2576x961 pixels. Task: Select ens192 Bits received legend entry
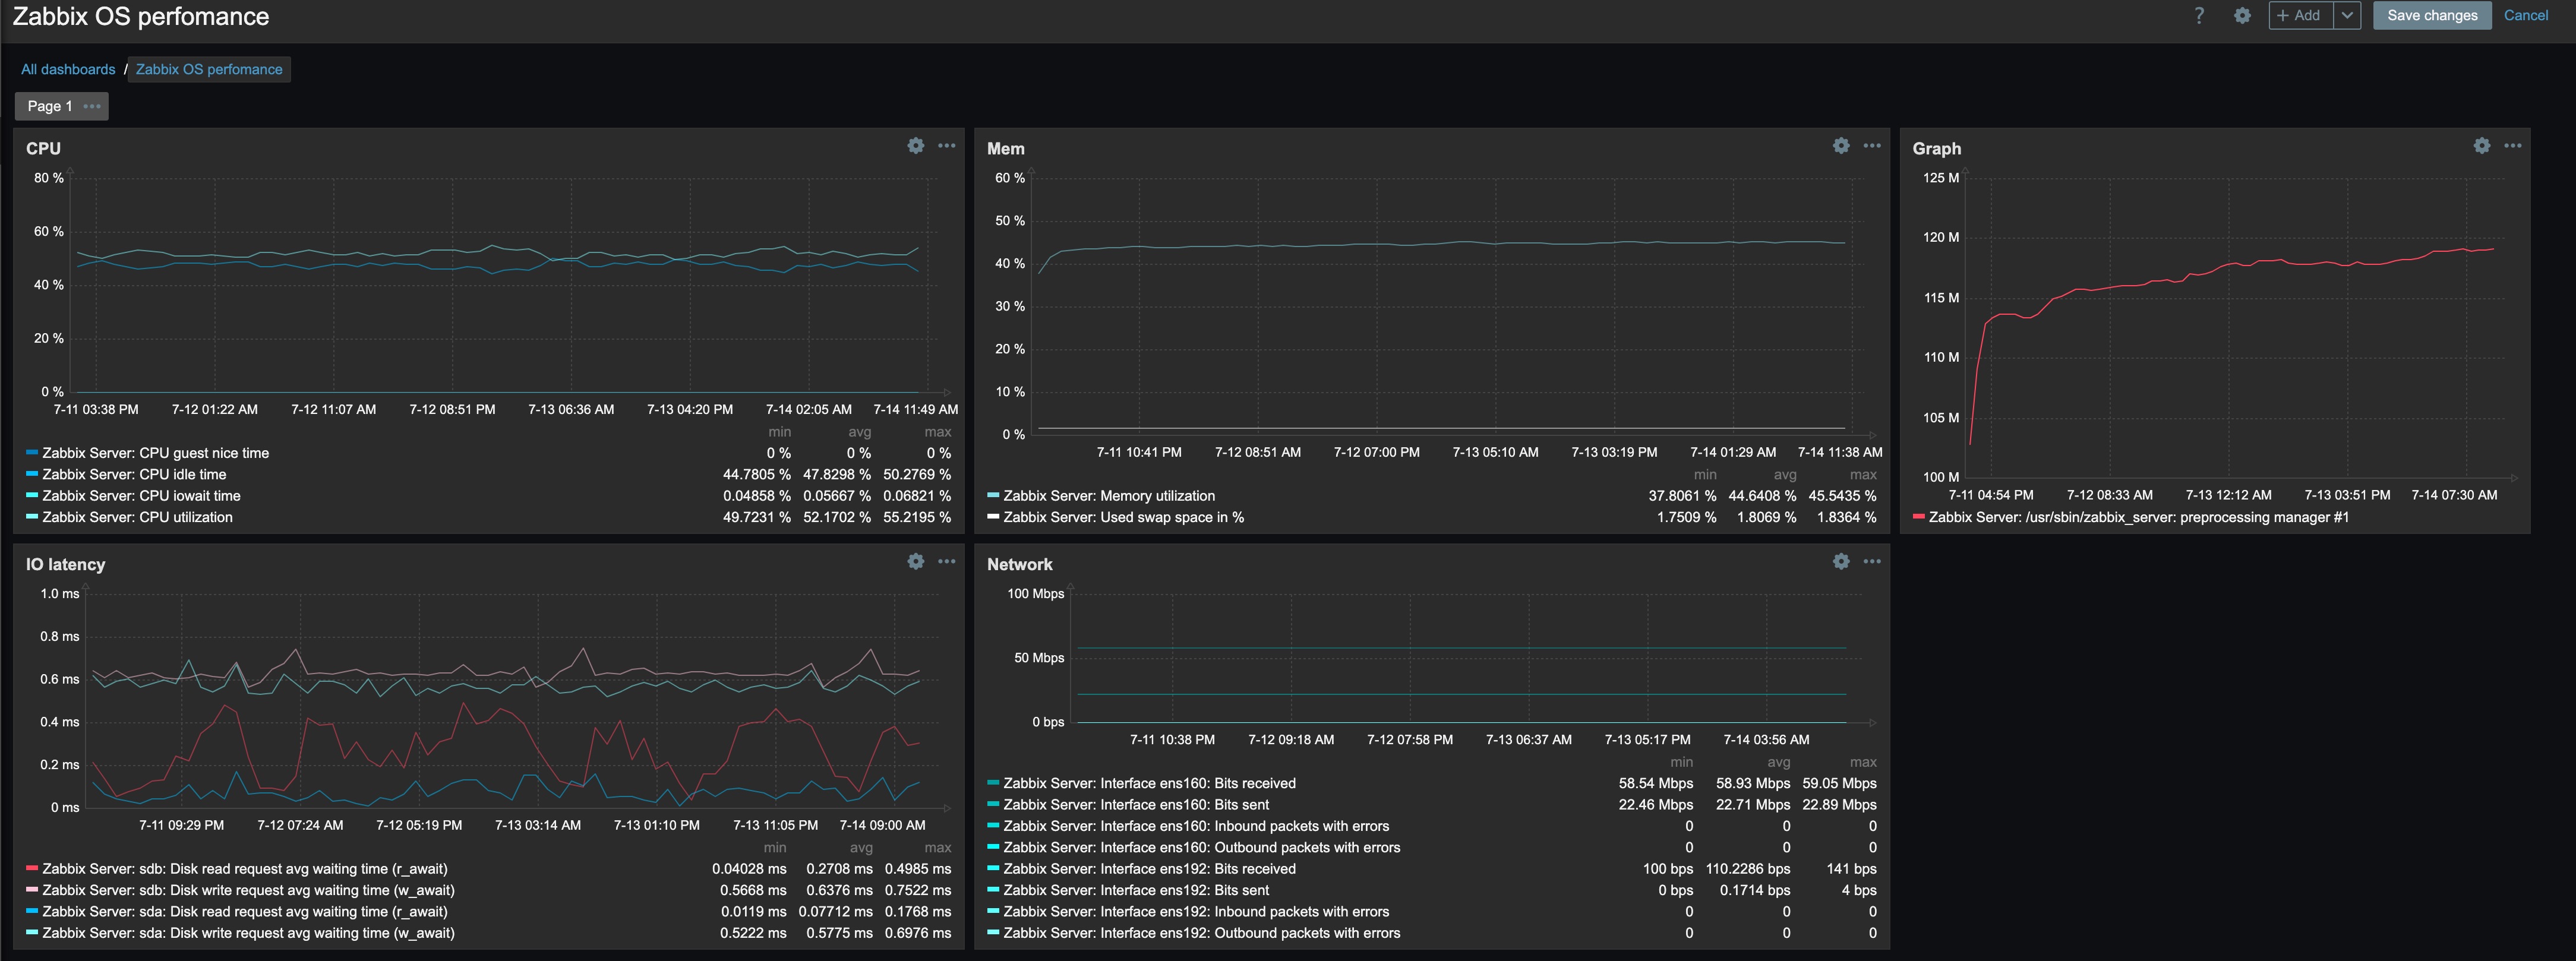pyautogui.click(x=1149, y=869)
